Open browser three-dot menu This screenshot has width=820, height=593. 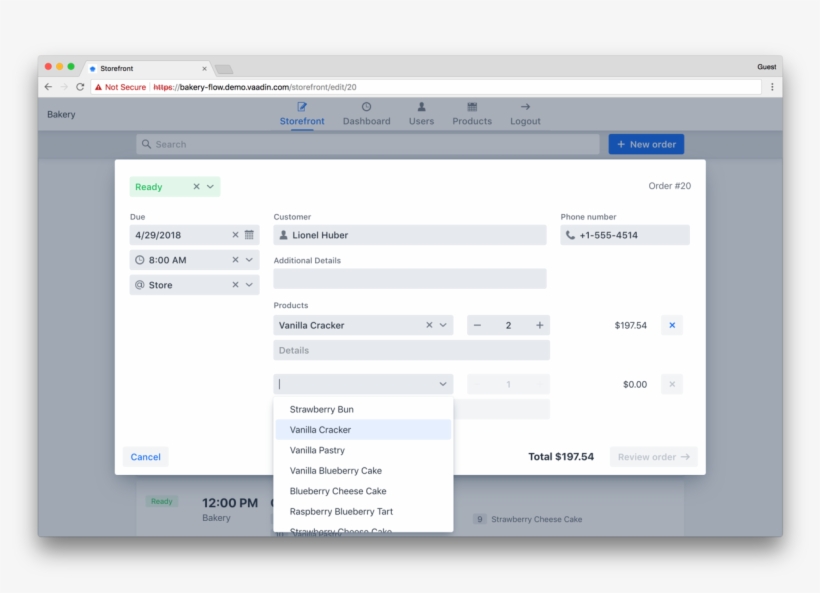pyautogui.click(x=772, y=87)
